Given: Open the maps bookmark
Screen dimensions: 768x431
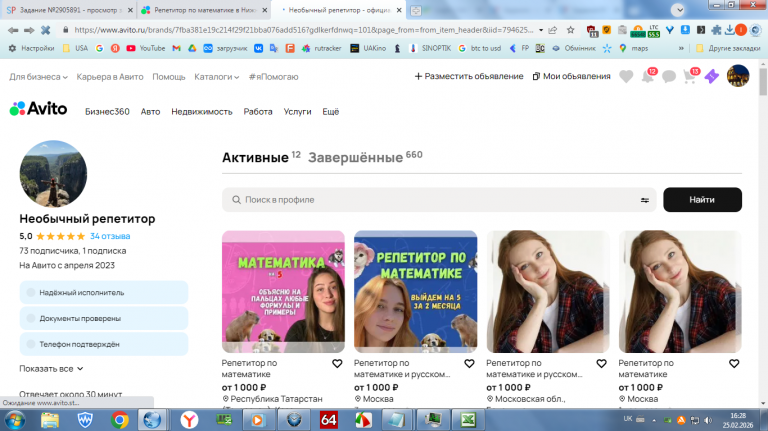Looking at the screenshot, I should coord(633,48).
